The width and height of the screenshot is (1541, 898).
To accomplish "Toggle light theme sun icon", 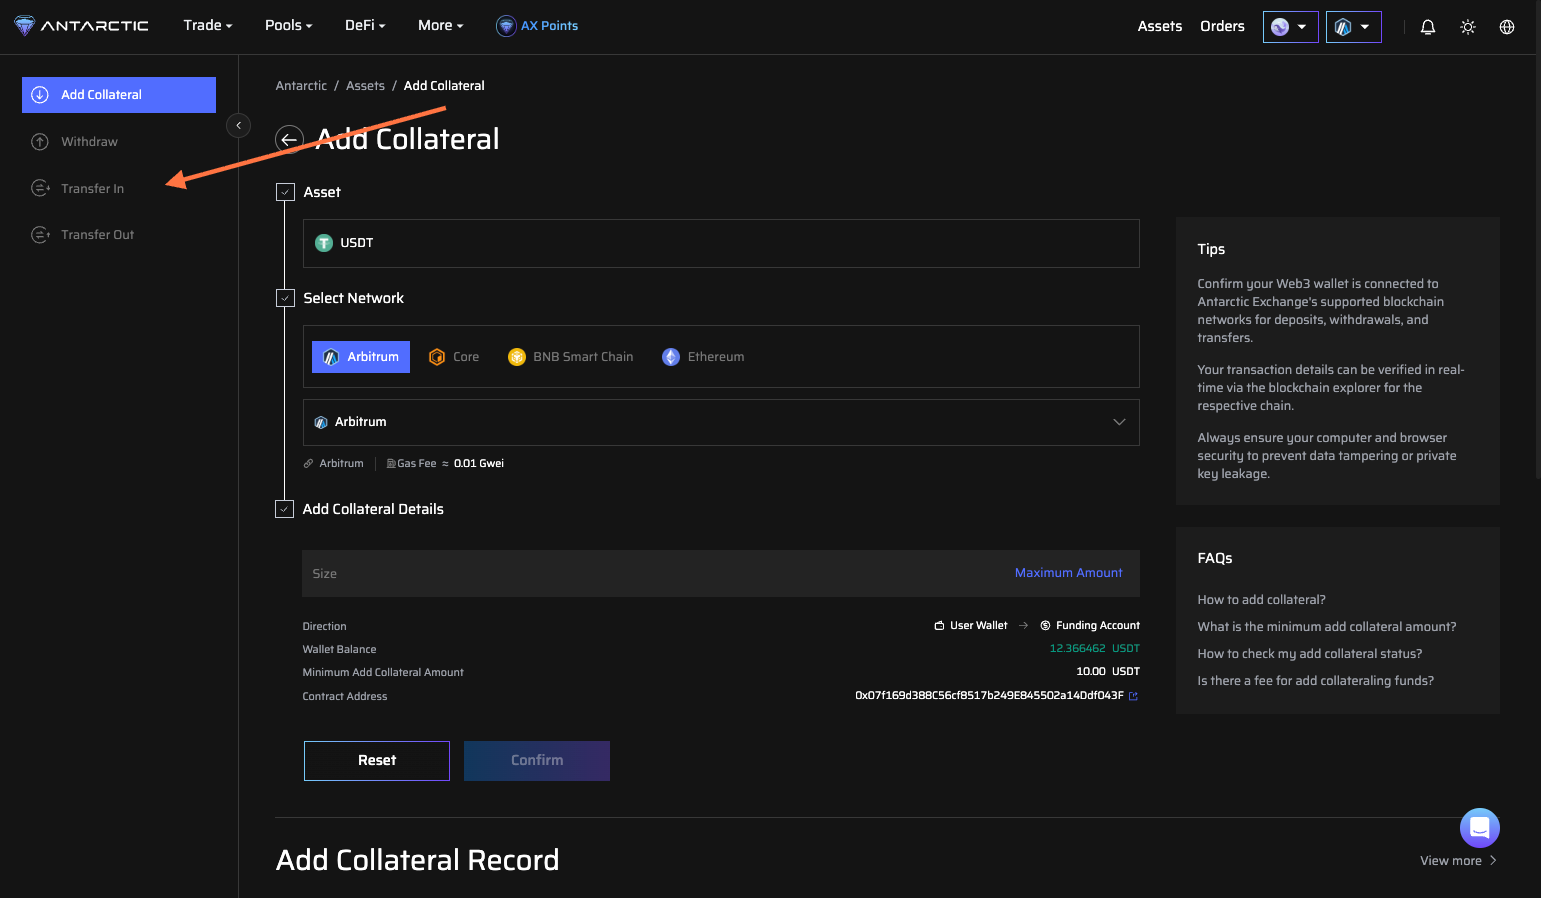I will tap(1468, 27).
